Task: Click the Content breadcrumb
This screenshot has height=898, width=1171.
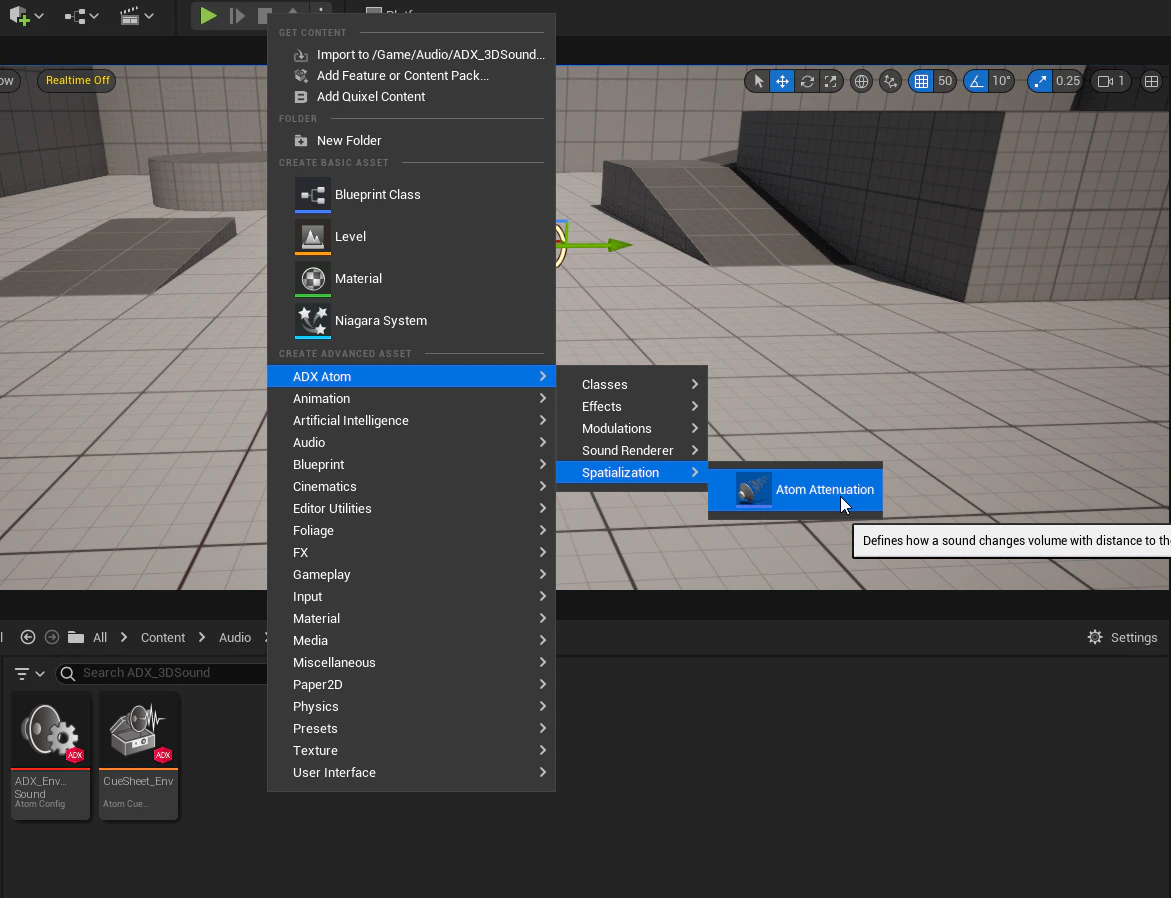Action: tap(163, 637)
